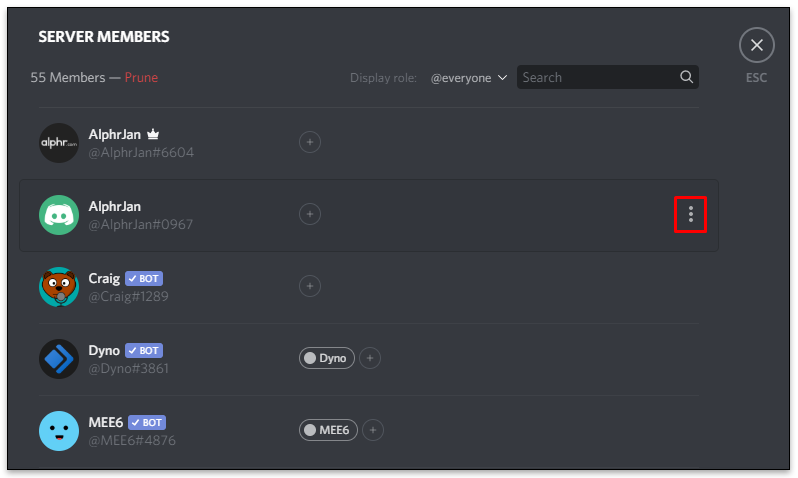
Task: Focus the member Search field
Action: [x=608, y=77]
